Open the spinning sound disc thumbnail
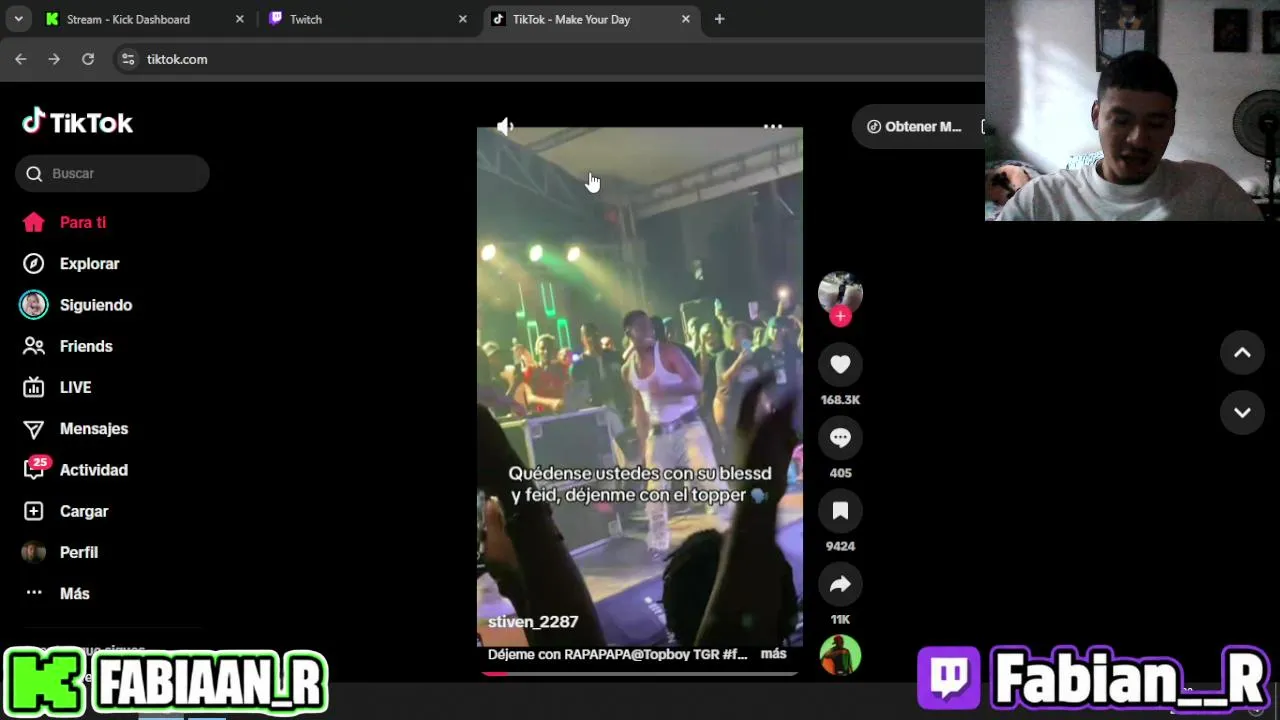This screenshot has width=1280, height=720. pyautogui.click(x=840, y=656)
